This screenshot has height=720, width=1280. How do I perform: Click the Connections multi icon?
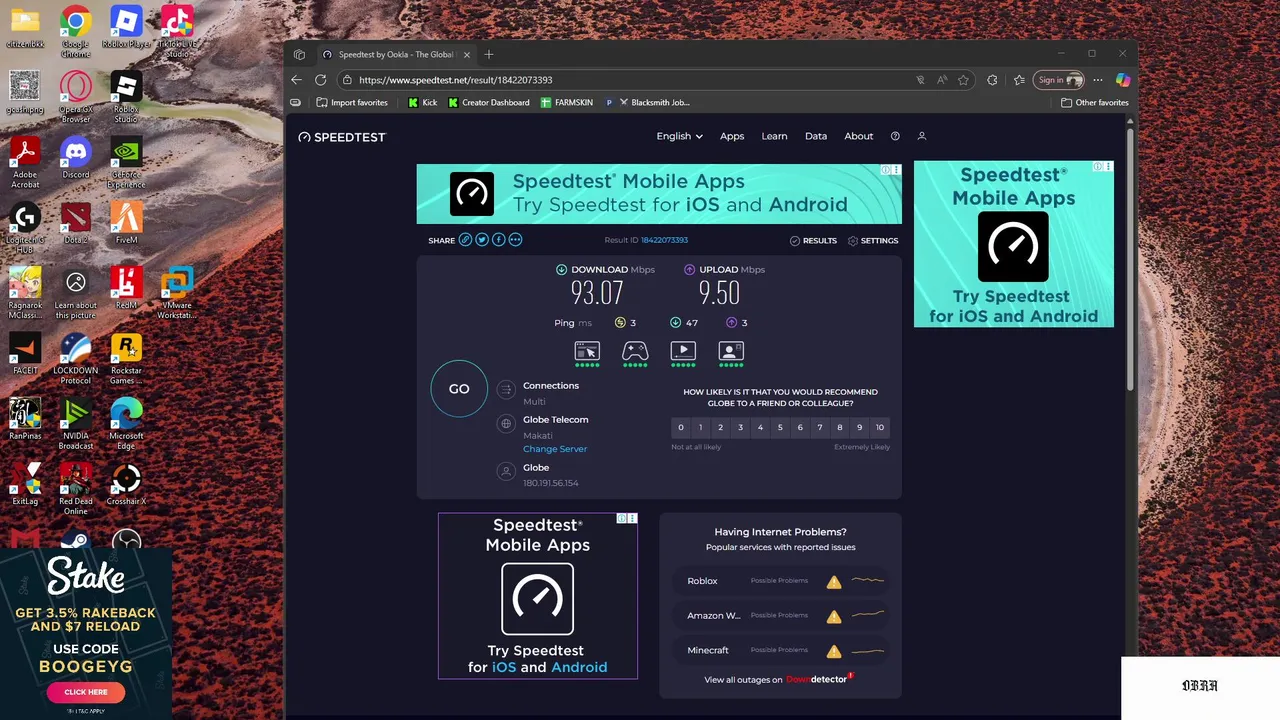pyautogui.click(x=506, y=389)
